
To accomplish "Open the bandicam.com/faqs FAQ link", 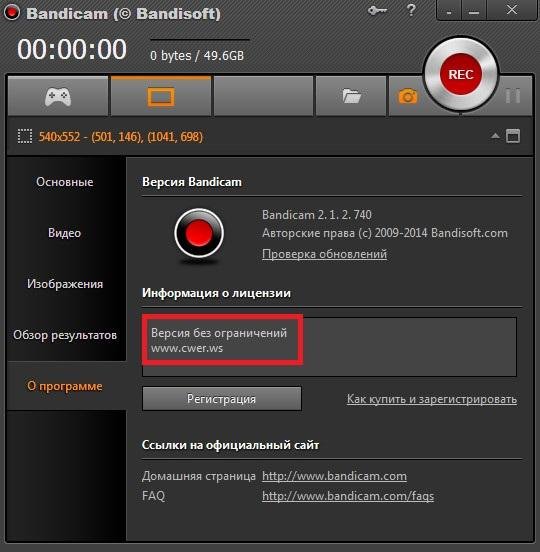I will click(348, 496).
